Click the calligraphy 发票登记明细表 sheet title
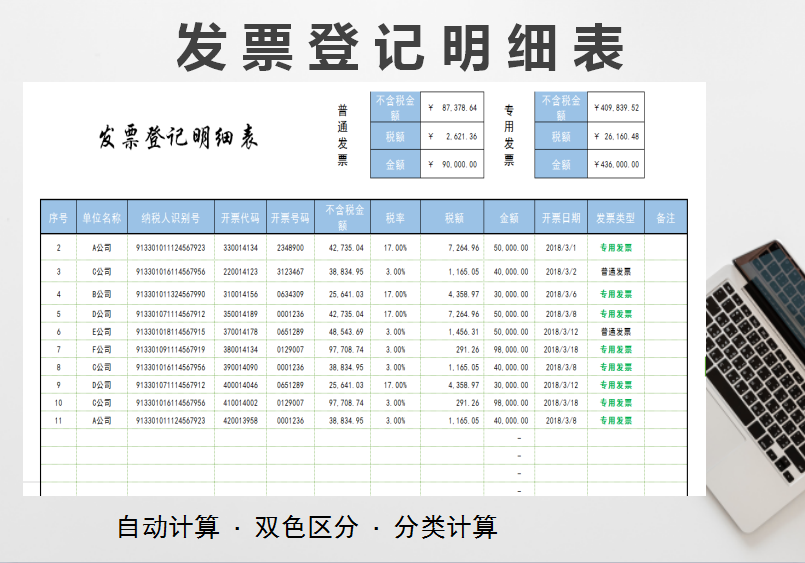Viewport: 805px width, 563px height. tap(178, 137)
